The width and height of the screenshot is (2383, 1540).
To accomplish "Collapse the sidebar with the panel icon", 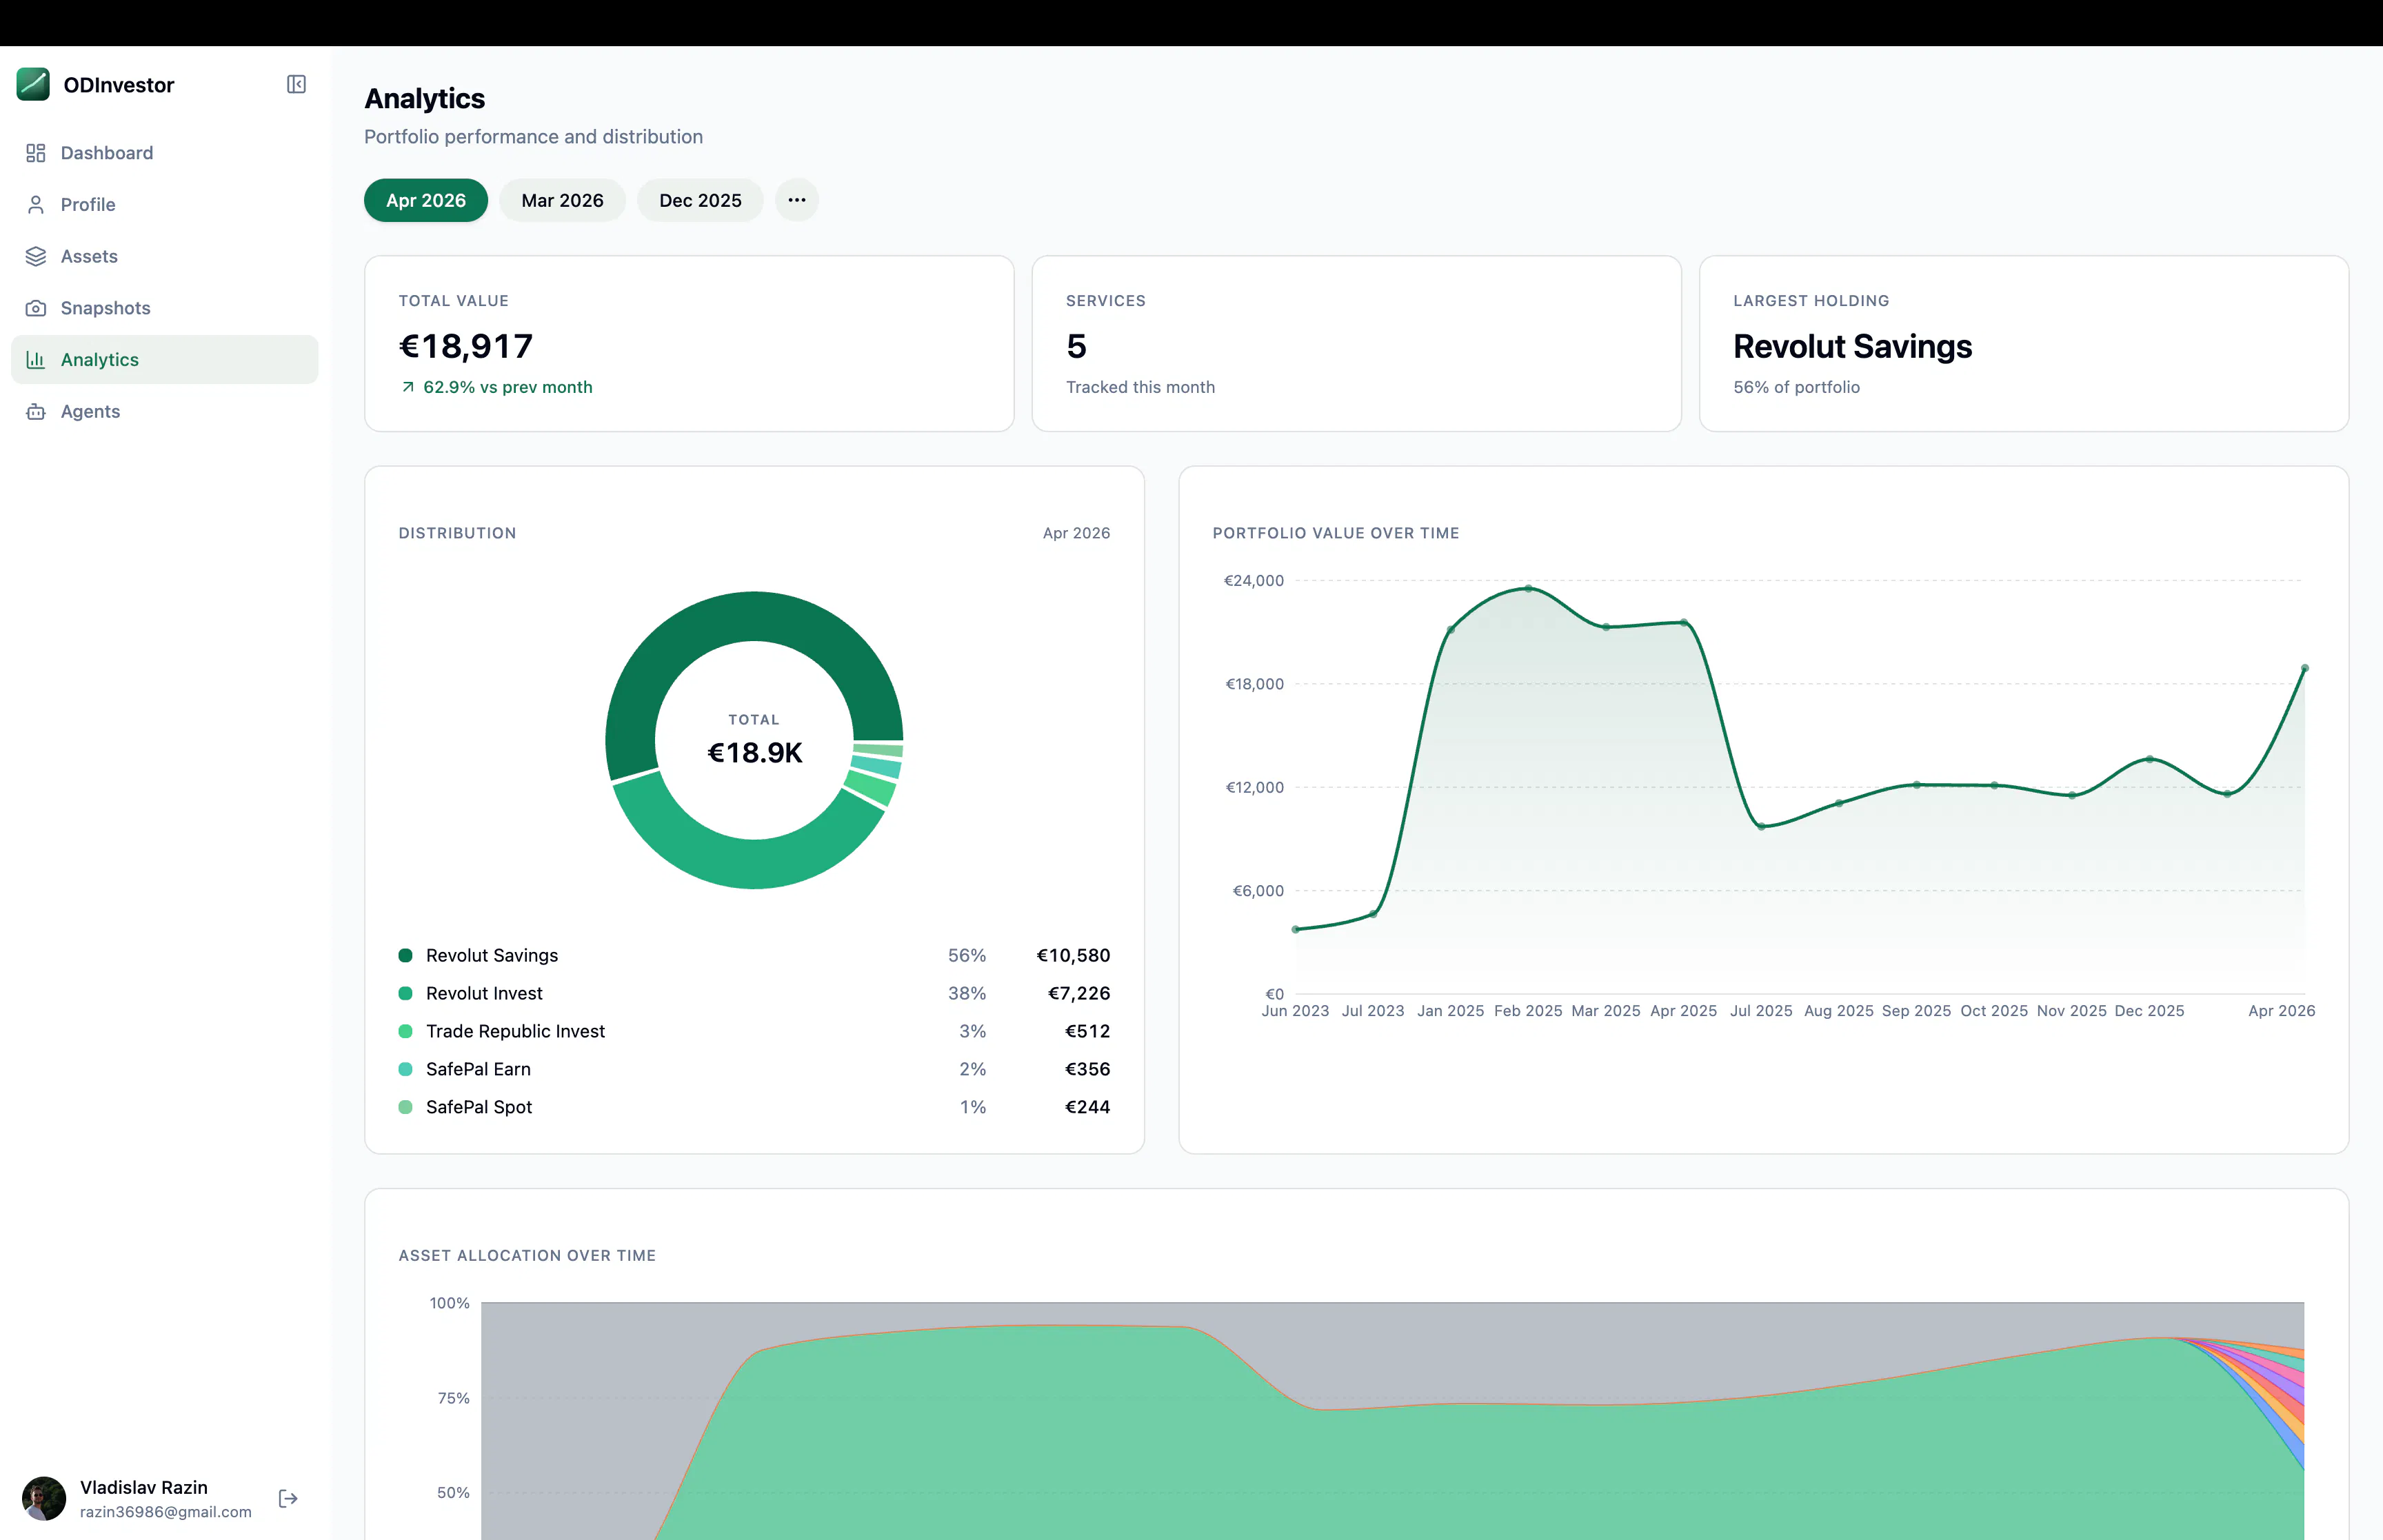I will pos(296,84).
